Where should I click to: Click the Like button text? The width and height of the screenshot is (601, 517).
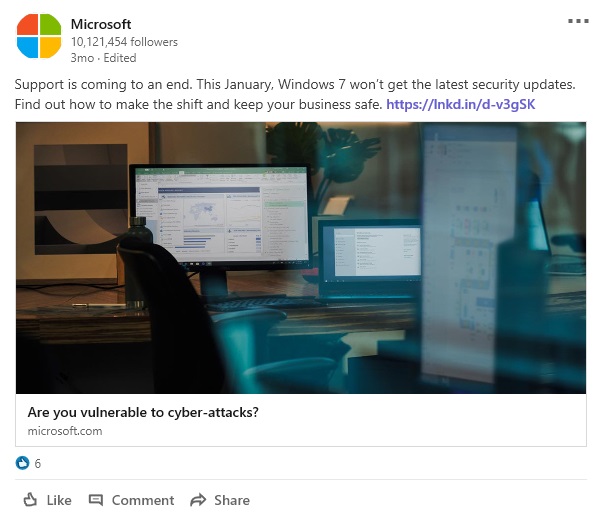coord(59,500)
